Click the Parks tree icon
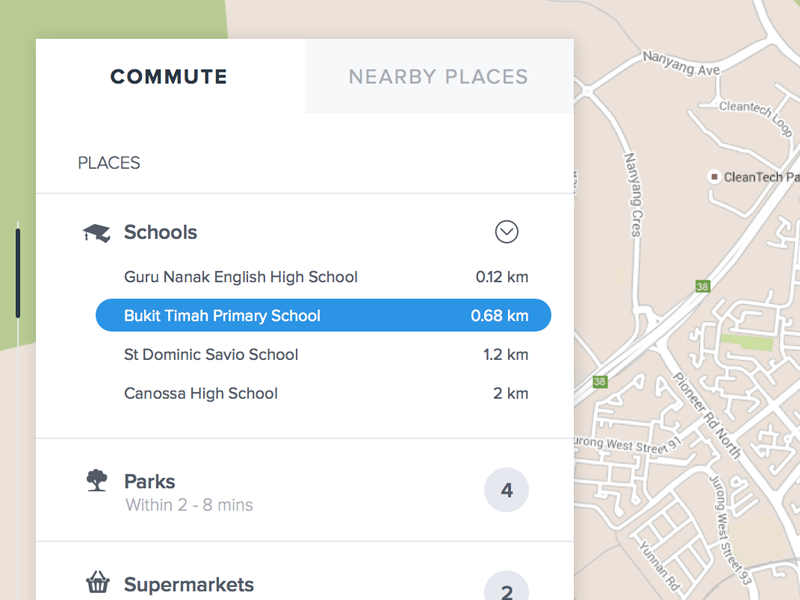 [97, 481]
